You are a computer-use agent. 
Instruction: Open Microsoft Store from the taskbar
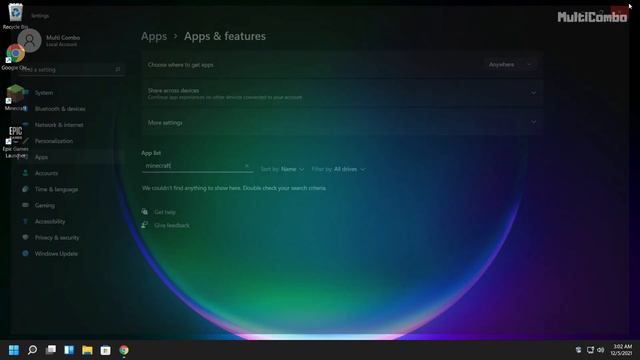pyautogui.click(x=106, y=350)
